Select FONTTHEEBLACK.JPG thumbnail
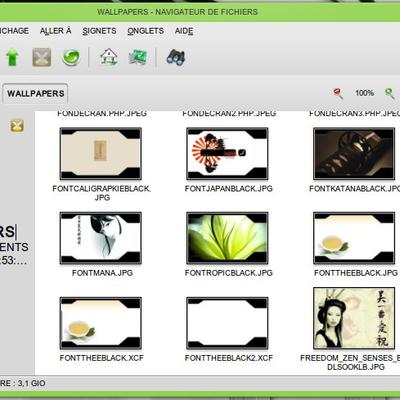Screen dimensions: 400x400 tap(354, 238)
